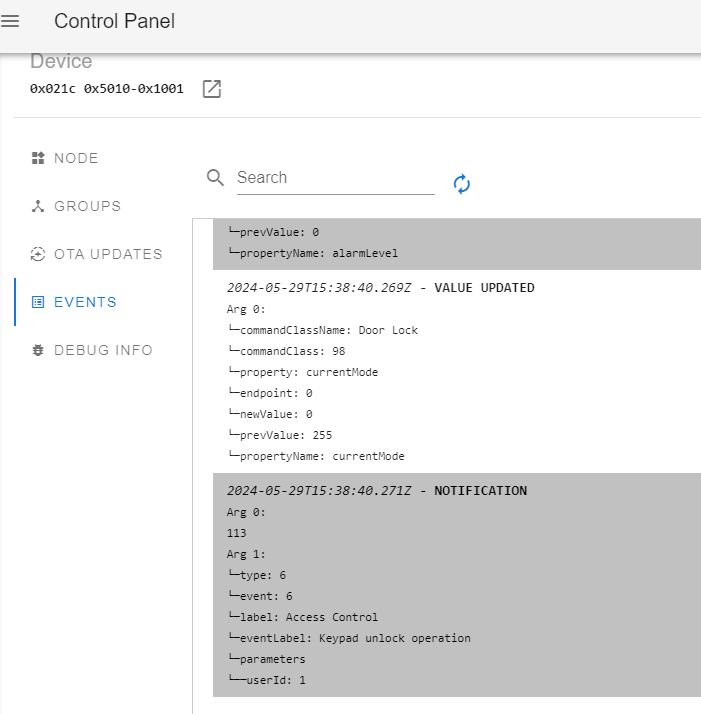Click 'endpoint: 0' line
Viewport: 701px width, 714px height.
click(270, 393)
